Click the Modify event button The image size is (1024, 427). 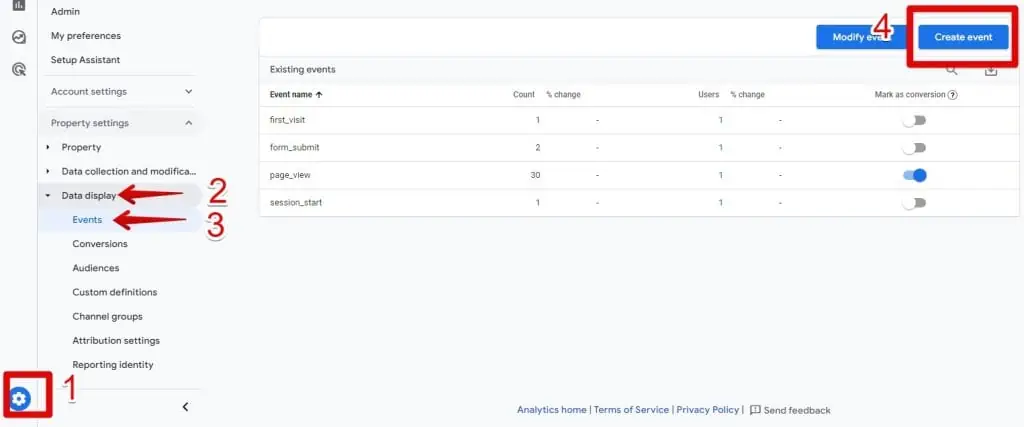click(861, 37)
